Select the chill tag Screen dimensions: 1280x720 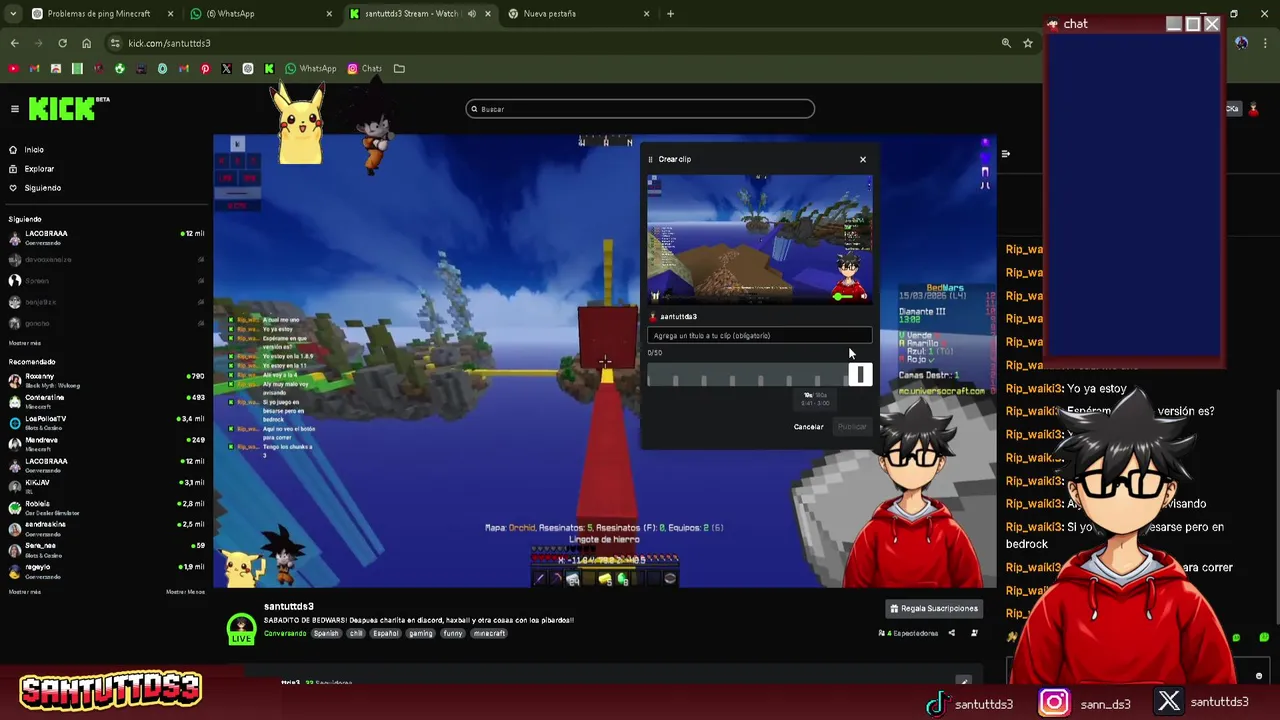pyautogui.click(x=356, y=633)
